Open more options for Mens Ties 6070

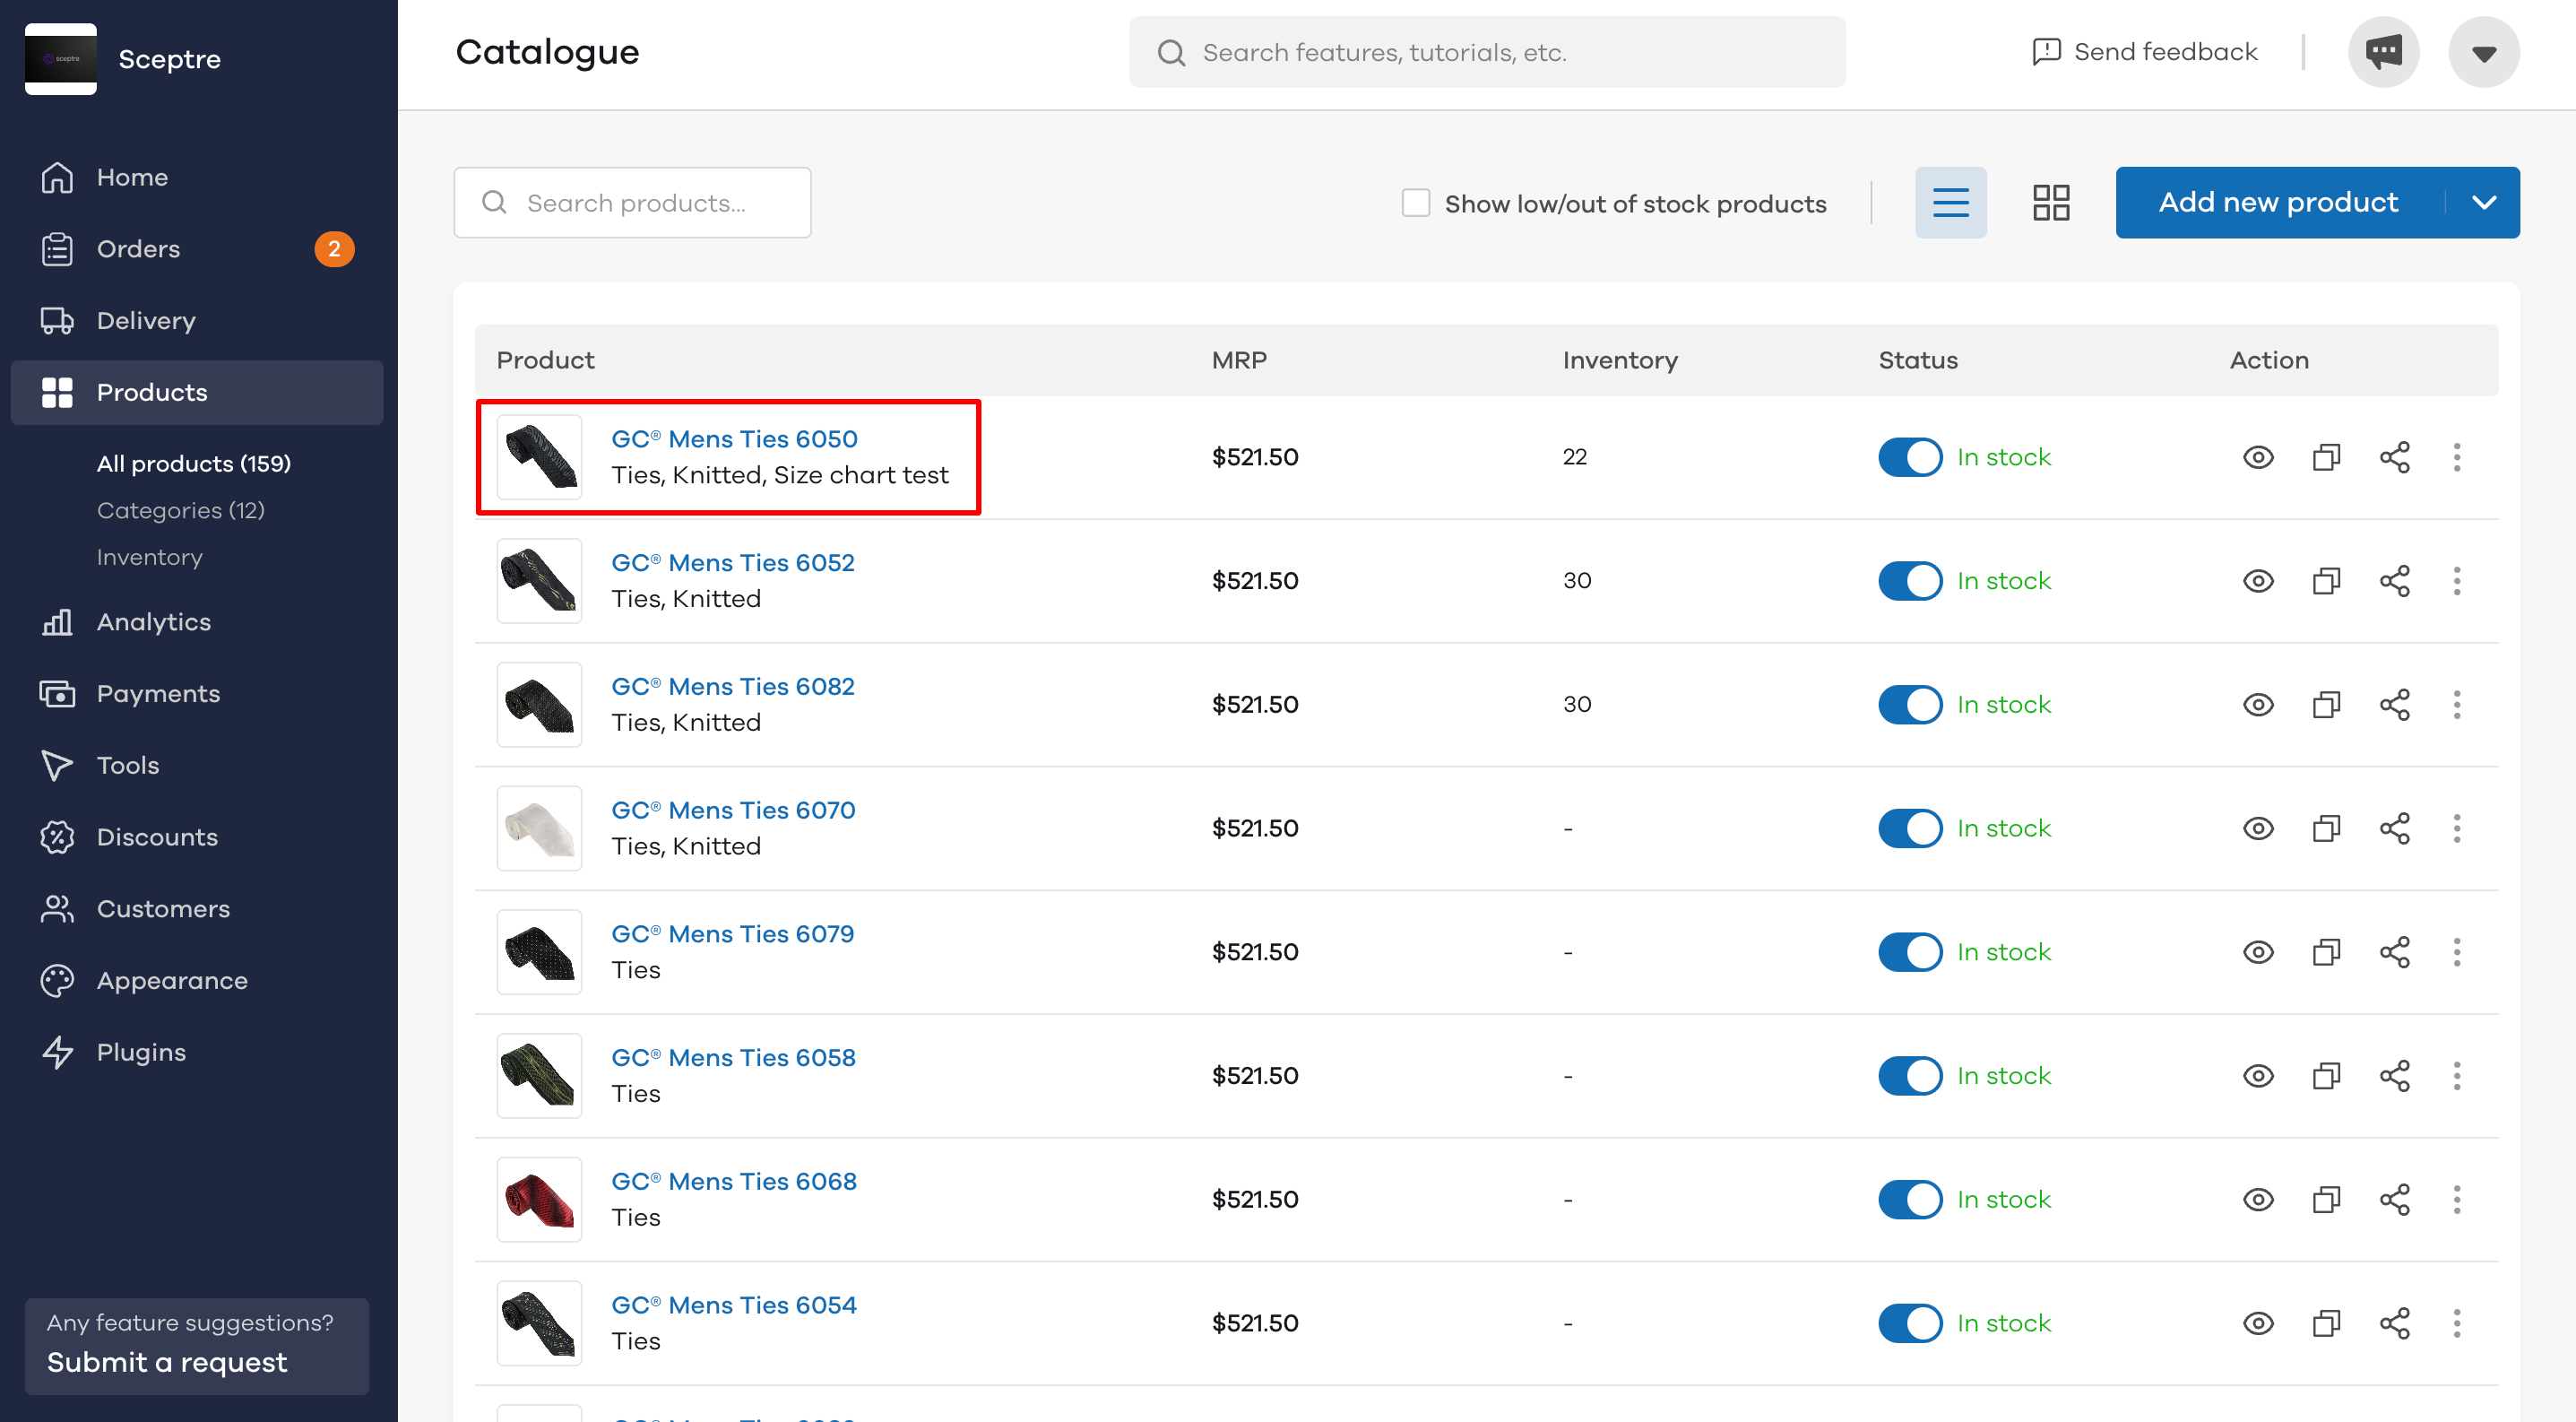pyautogui.click(x=2456, y=829)
